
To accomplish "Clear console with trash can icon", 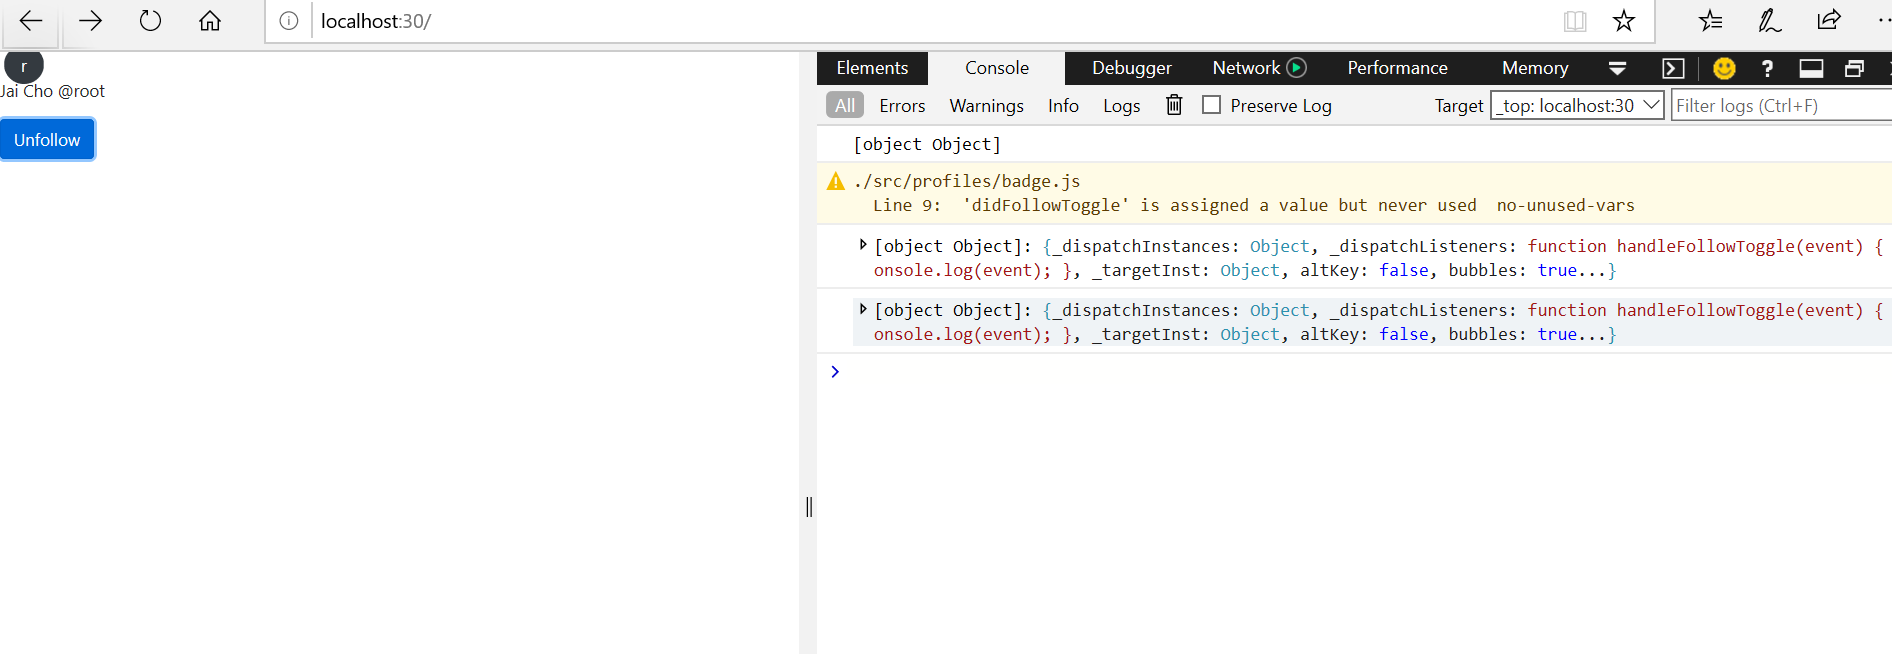I will 1174,105.
